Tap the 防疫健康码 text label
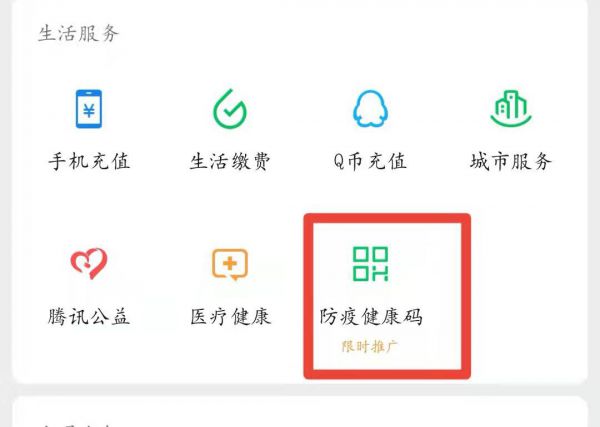The width and height of the screenshot is (600, 427). pos(371,316)
